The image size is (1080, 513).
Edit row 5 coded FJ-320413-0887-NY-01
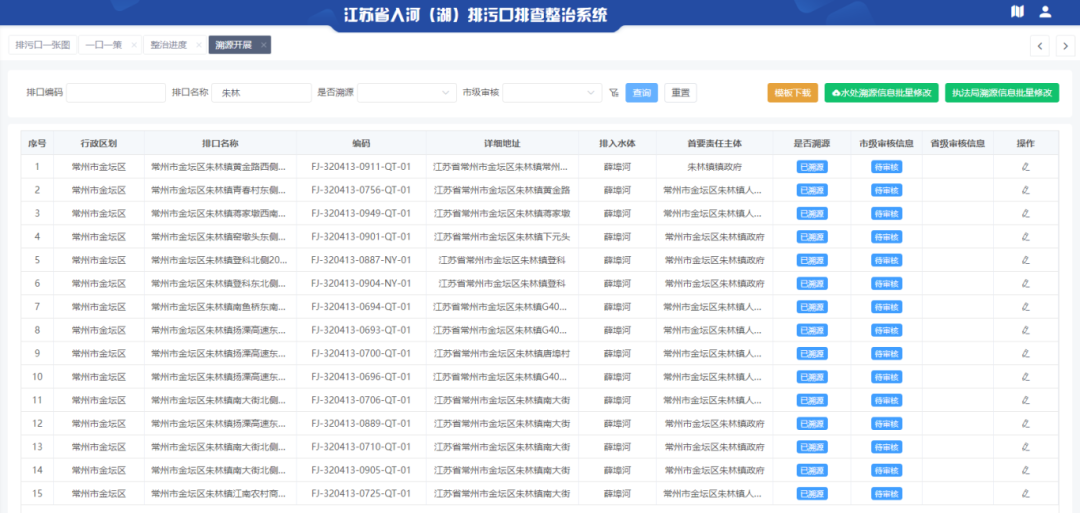[x=1026, y=260]
